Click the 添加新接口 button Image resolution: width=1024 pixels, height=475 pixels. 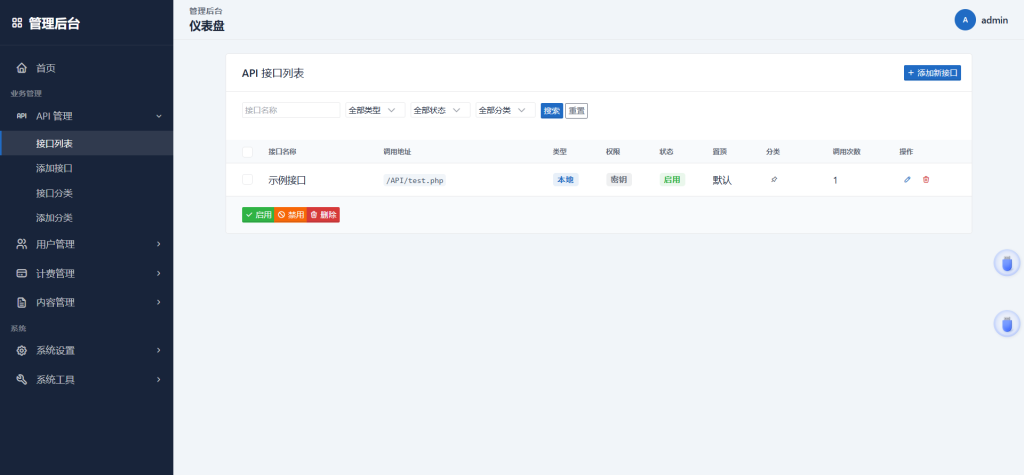[932, 73]
